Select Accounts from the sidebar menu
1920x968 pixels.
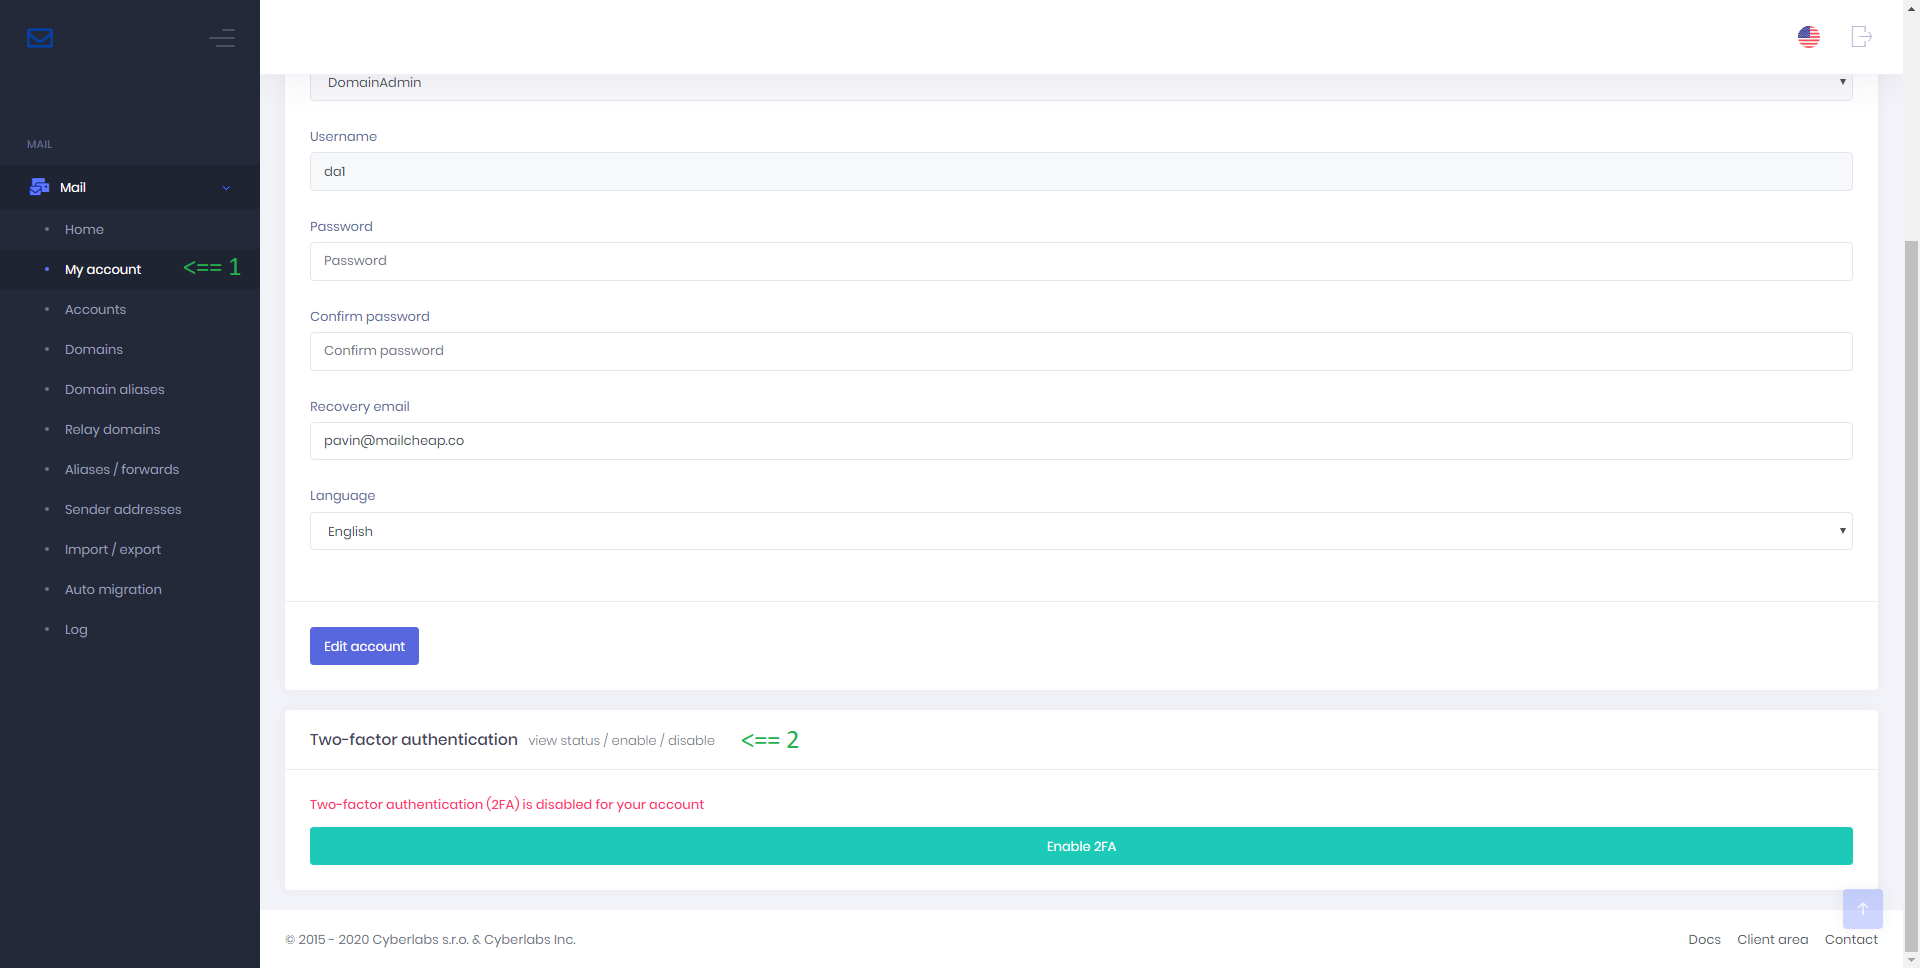click(x=95, y=310)
